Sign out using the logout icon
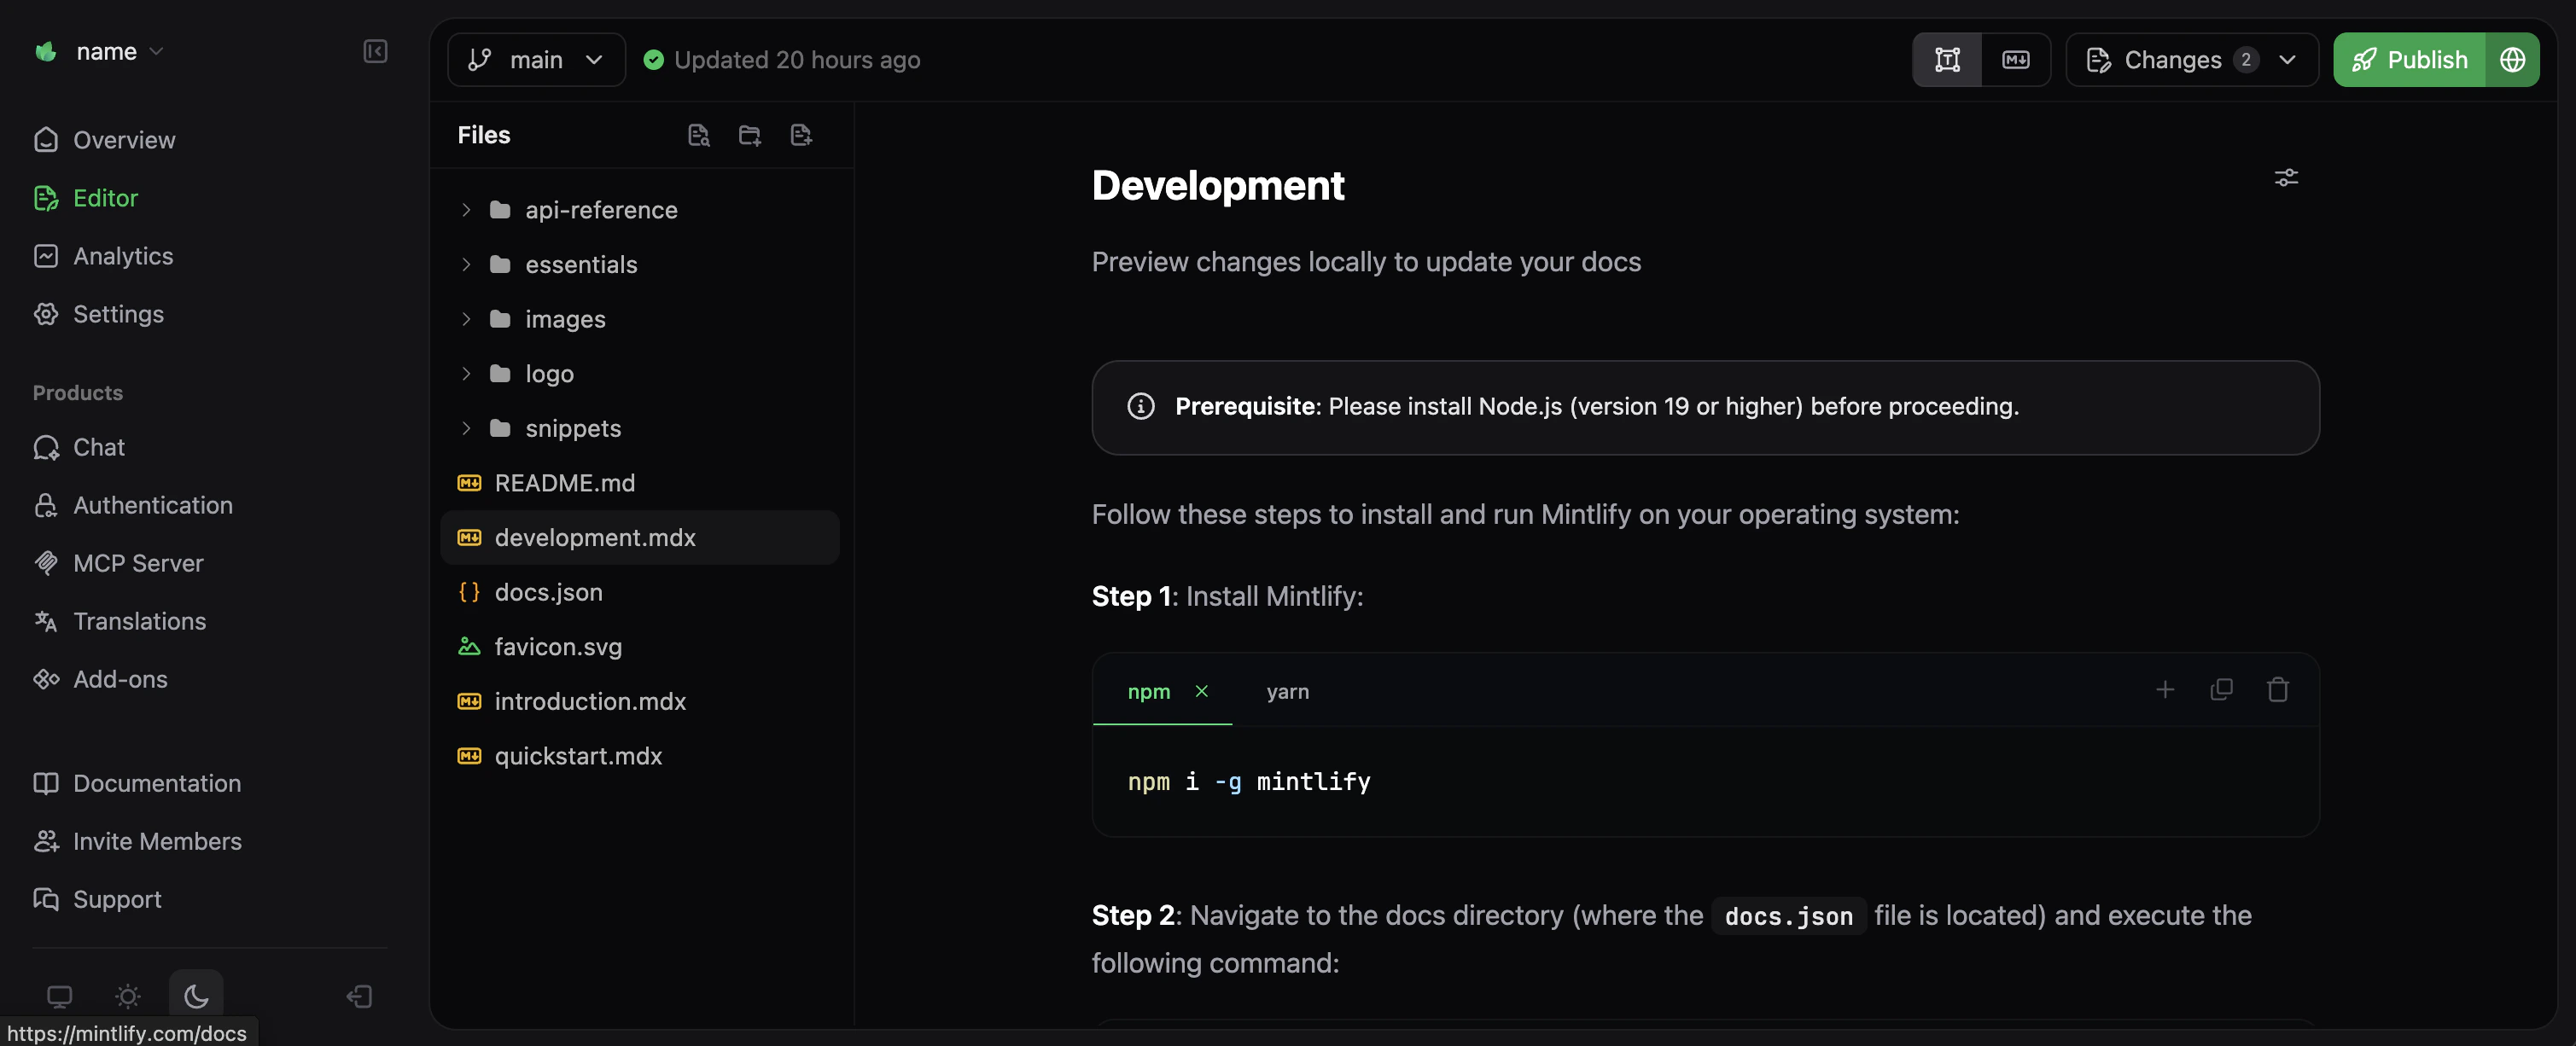The image size is (2576, 1046). point(358,996)
